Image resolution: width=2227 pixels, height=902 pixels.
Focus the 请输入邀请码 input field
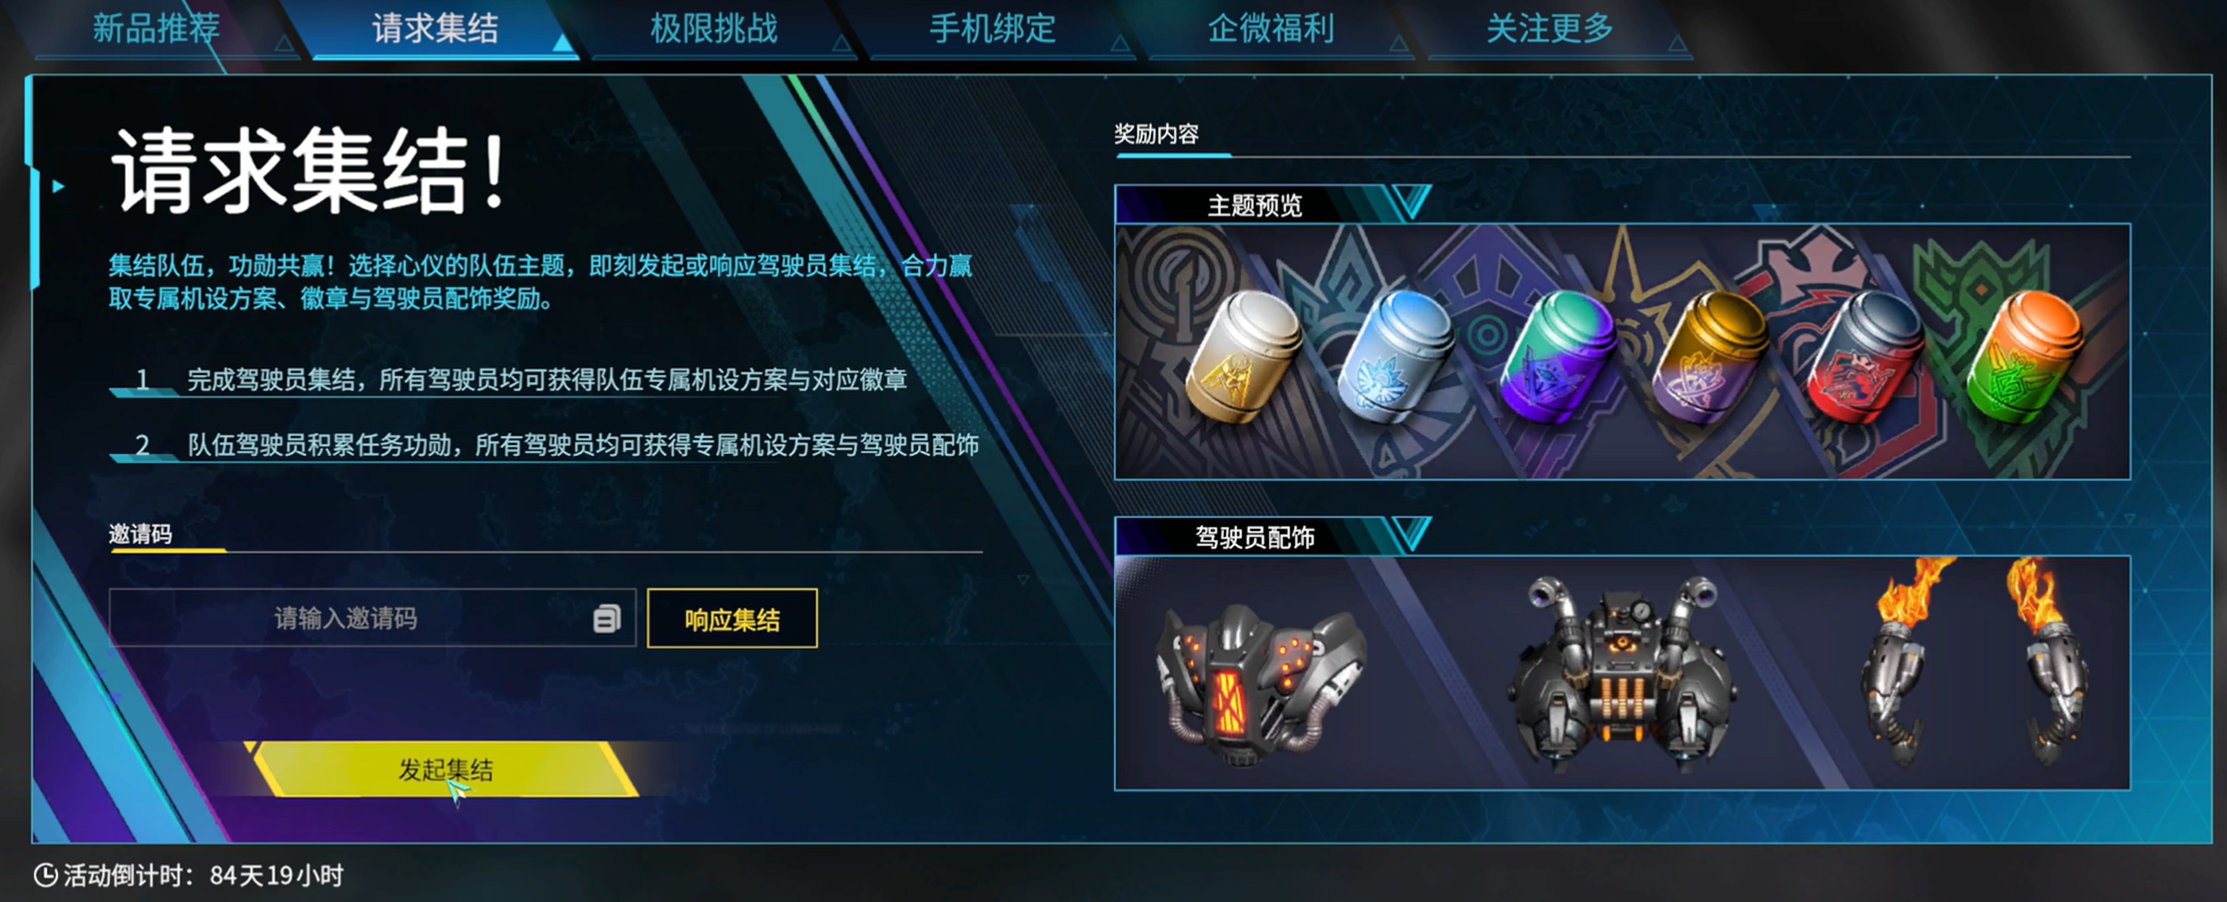point(372,619)
